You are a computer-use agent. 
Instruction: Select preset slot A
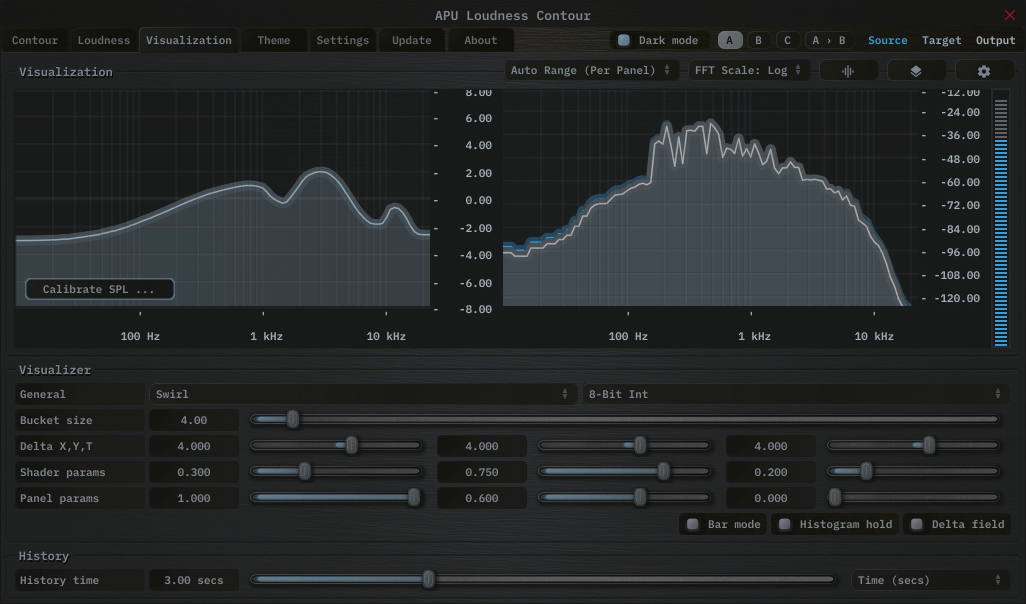(x=729, y=40)
